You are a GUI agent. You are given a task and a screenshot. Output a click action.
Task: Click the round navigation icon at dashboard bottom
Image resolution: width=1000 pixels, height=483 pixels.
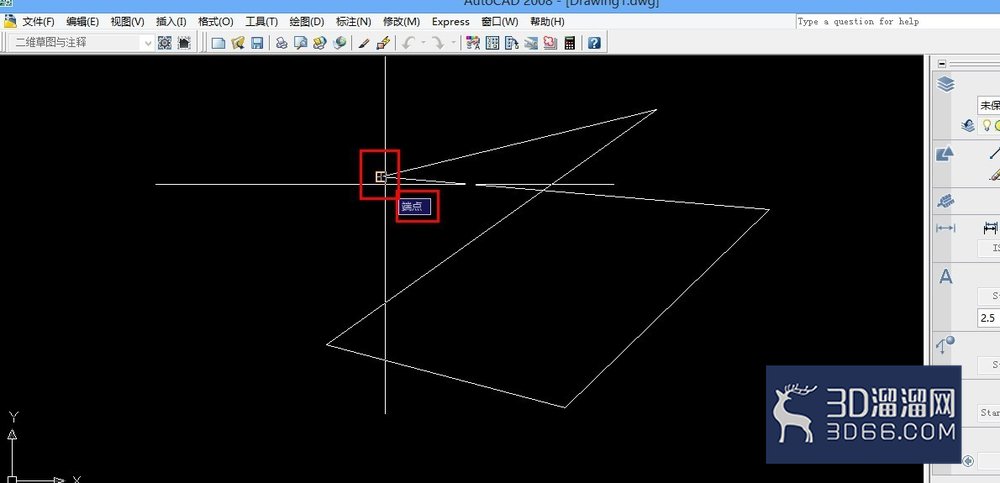(x=968, y=461)
